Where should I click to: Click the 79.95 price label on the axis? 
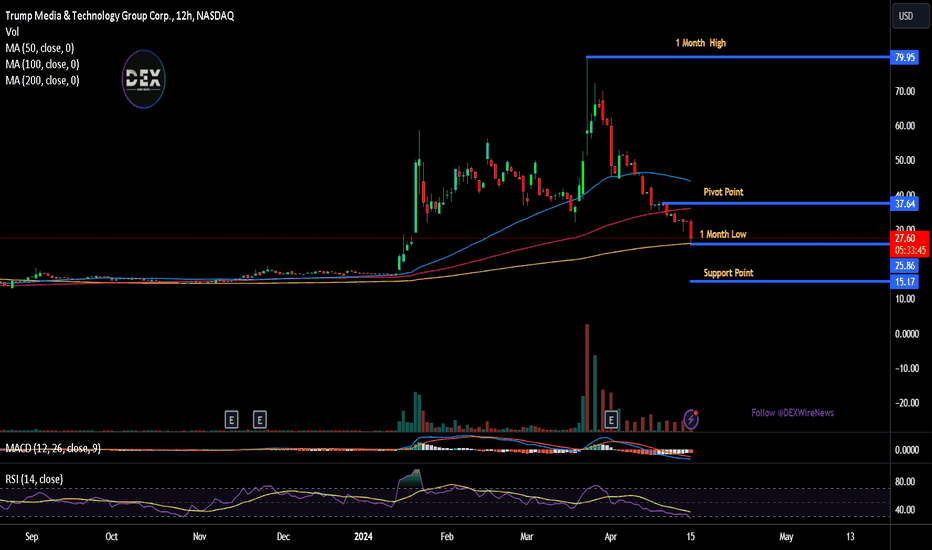905,58
